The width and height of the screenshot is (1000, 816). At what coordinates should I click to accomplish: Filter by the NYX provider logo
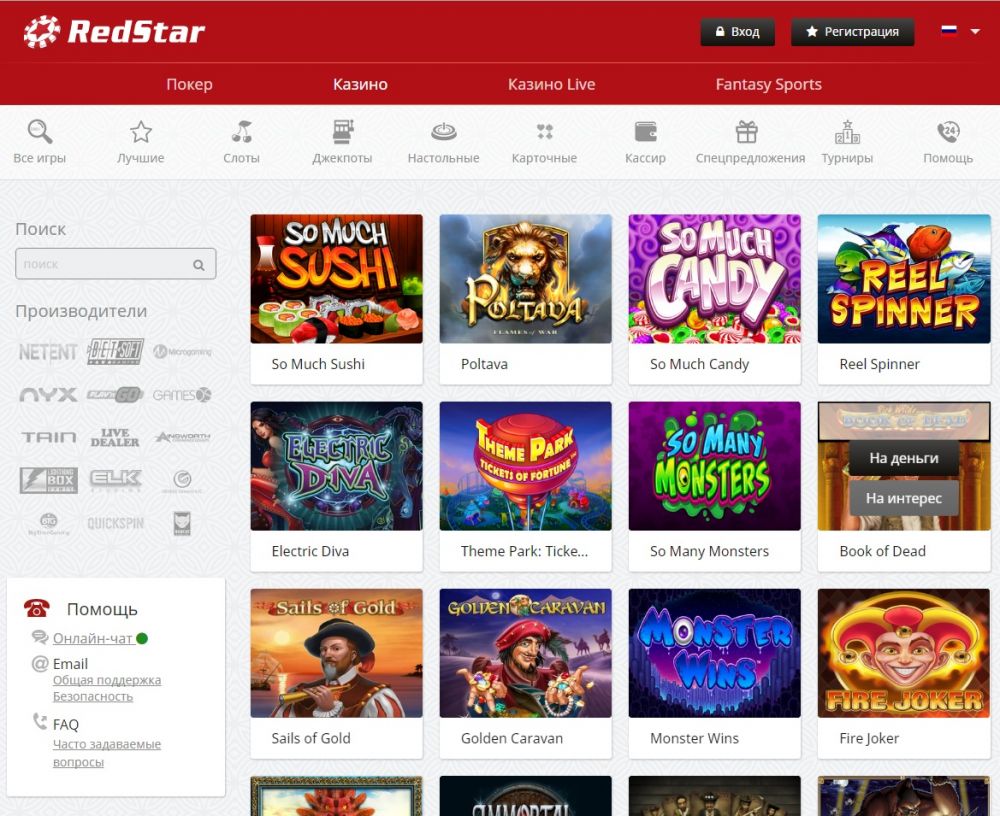(x=48, y=395)
